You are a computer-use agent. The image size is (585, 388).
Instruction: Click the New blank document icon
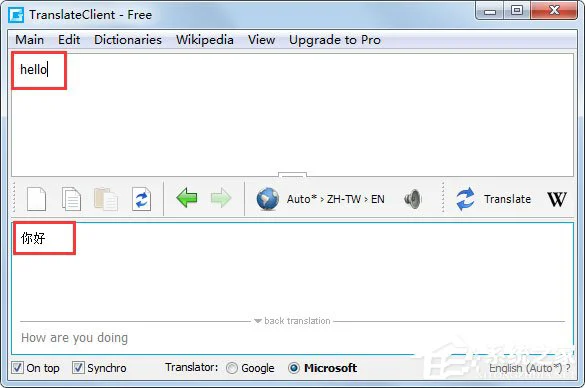pos(37,199)
